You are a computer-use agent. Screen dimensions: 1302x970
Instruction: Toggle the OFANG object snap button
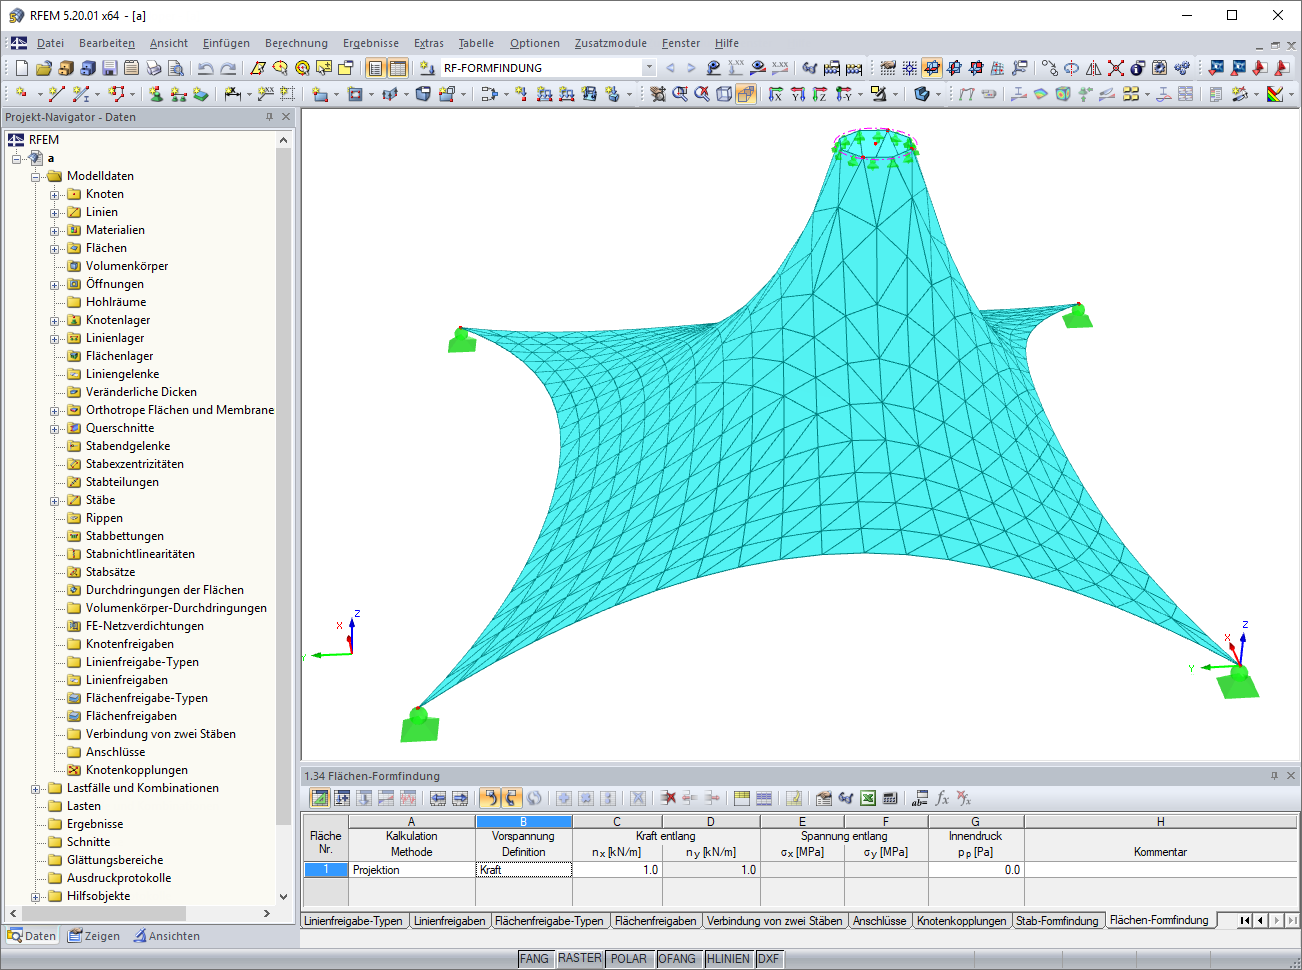click(x=677, y=959)
